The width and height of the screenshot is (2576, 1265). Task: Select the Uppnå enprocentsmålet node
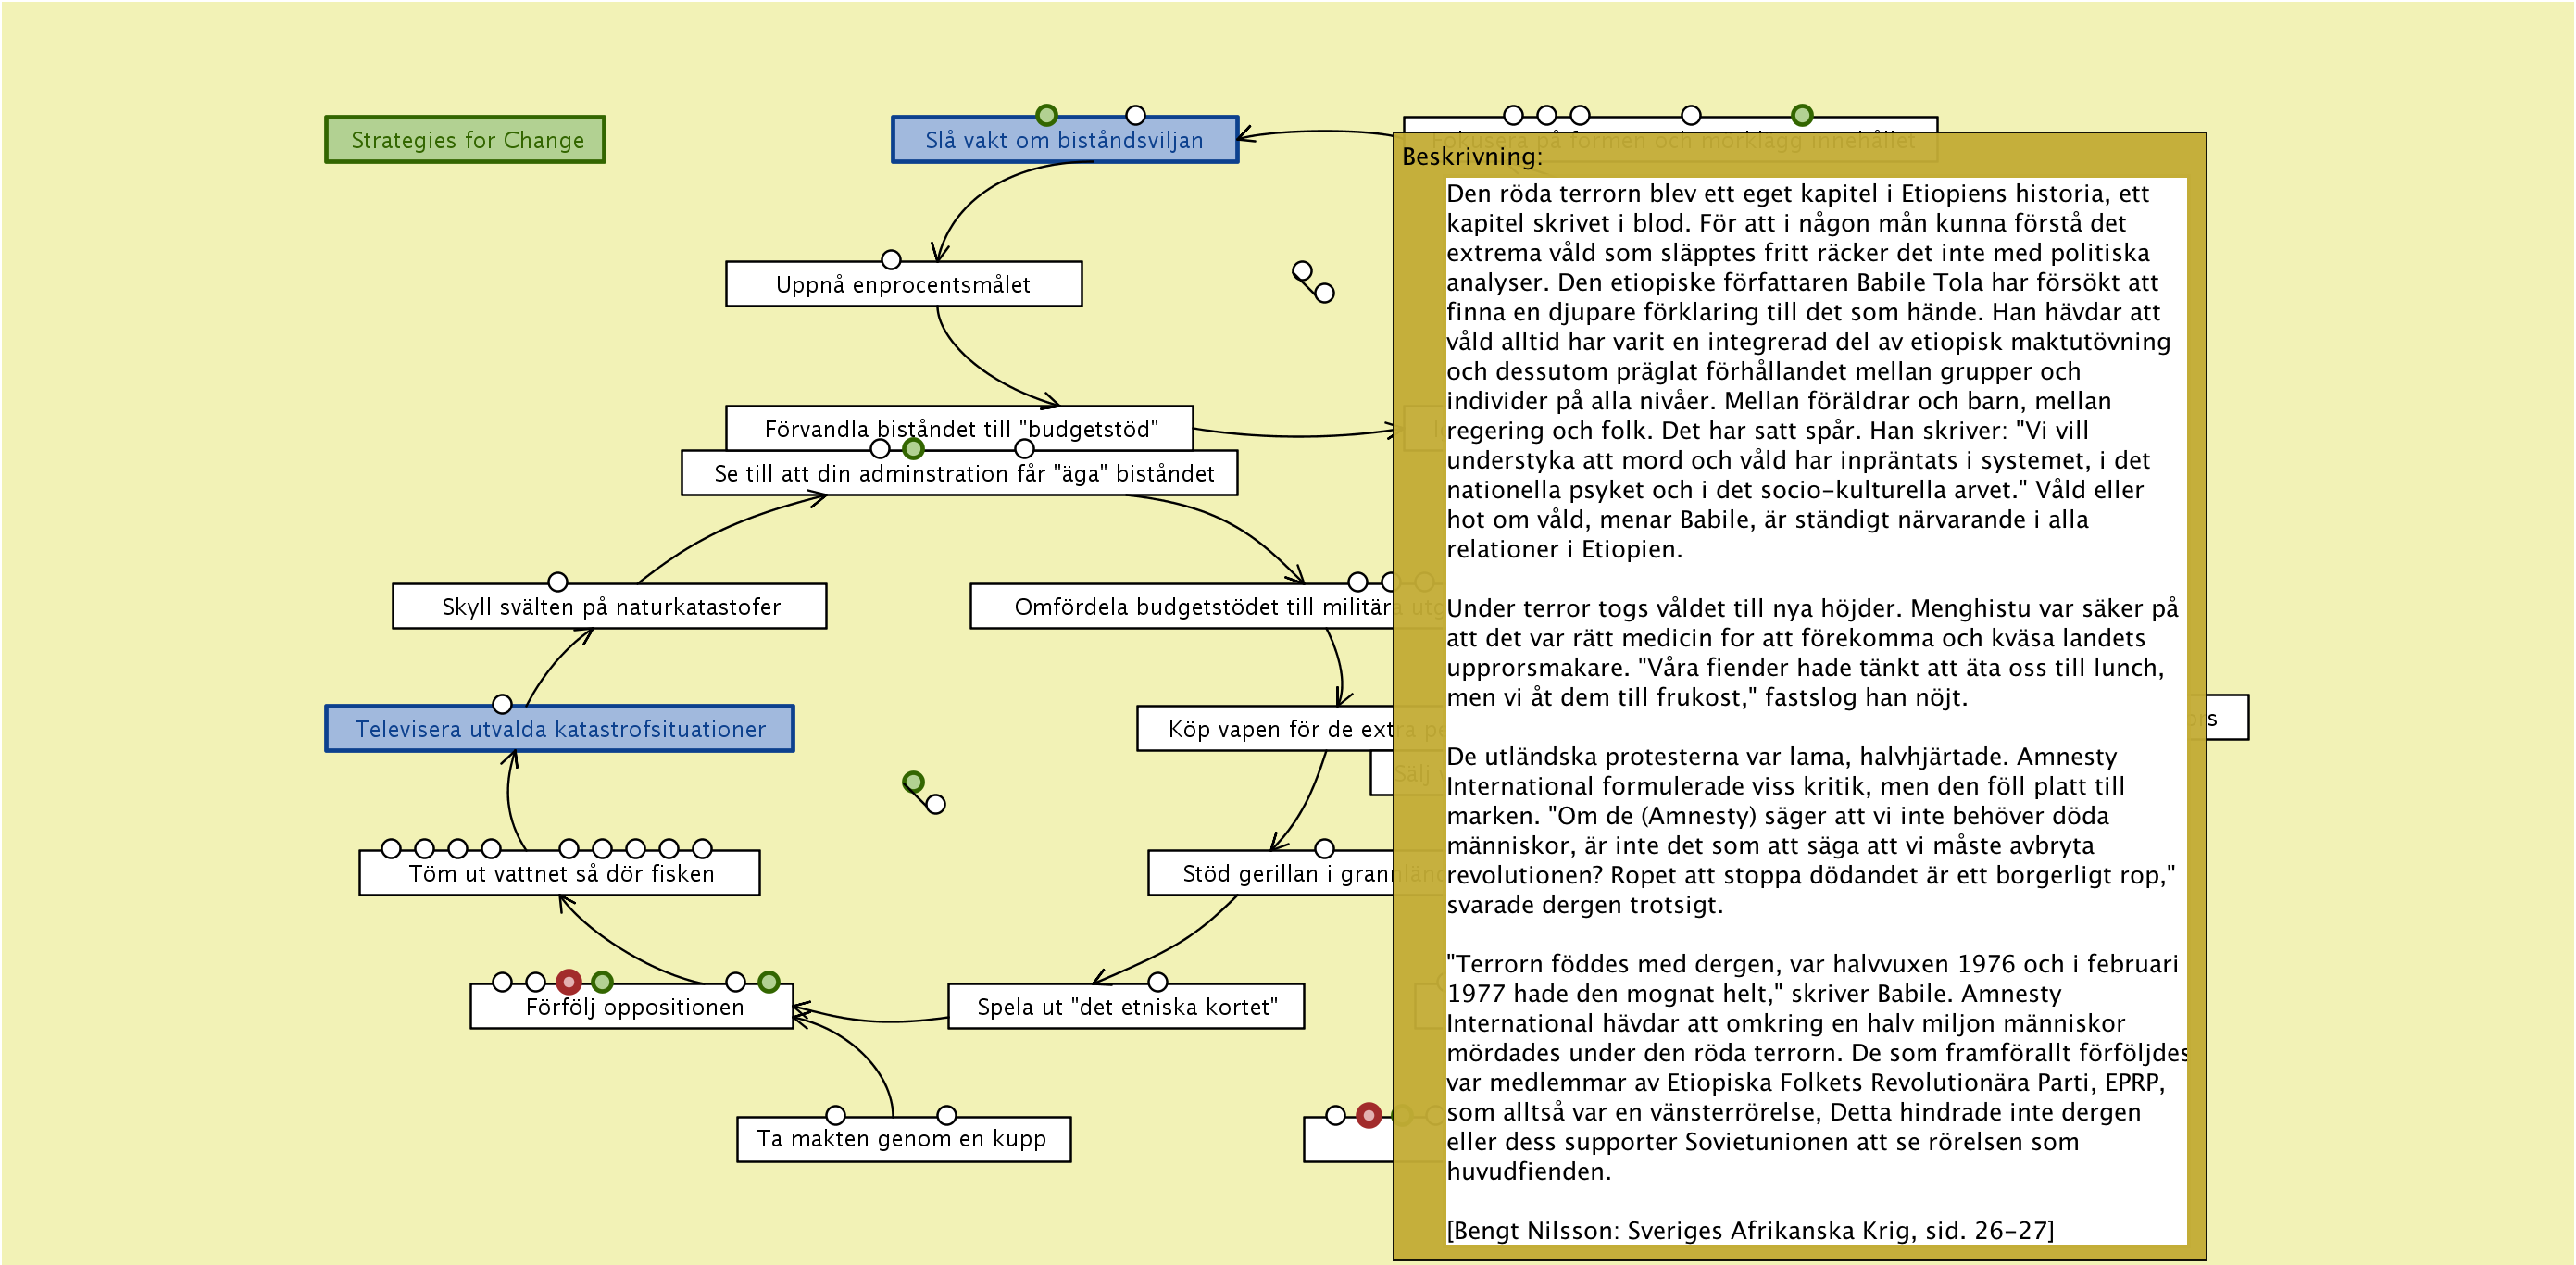click(x=903, y=285)
